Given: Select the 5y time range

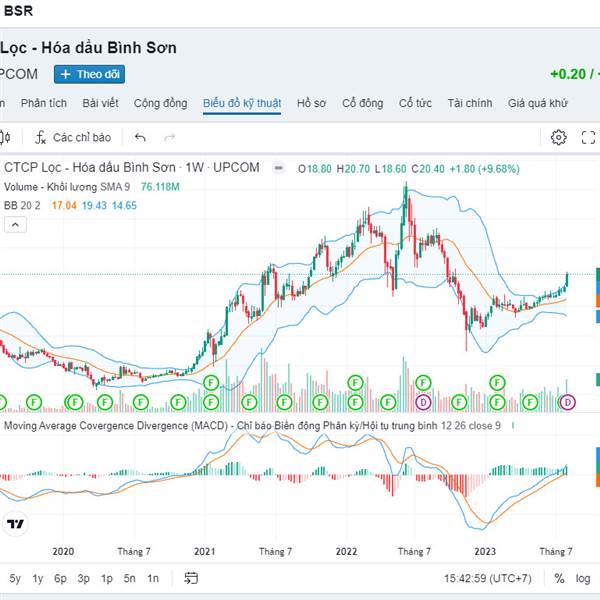Looking at the screenshot, I should point(15,578).
